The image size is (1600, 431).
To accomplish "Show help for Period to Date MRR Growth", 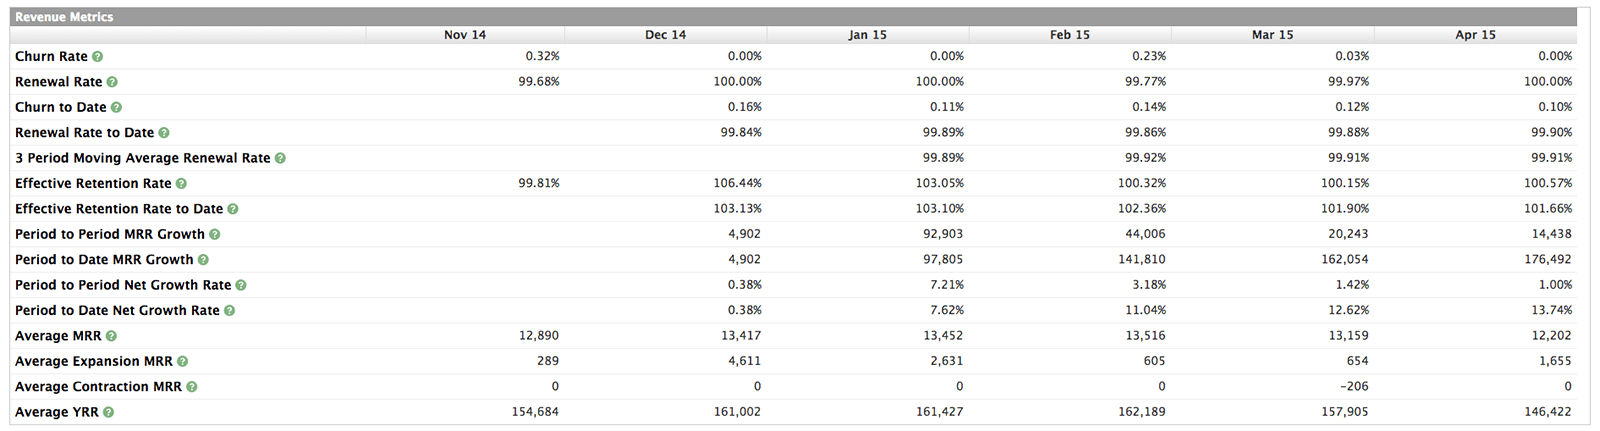I will point(203,260).
